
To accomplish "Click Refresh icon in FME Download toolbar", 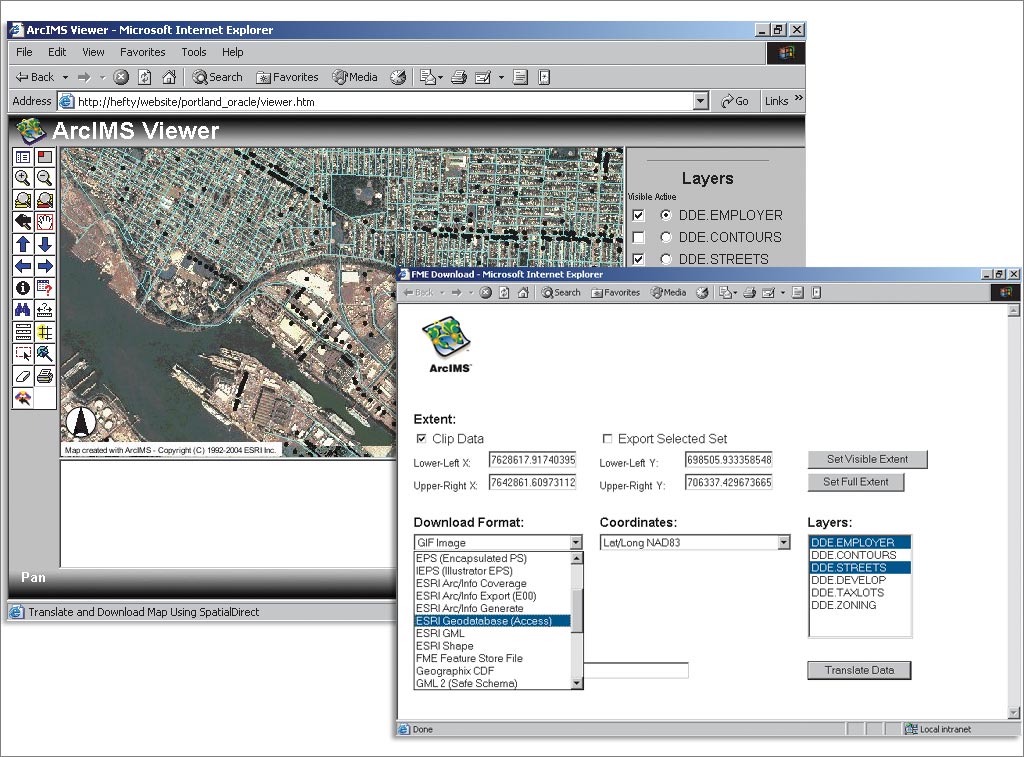I will tap(504, 293).
